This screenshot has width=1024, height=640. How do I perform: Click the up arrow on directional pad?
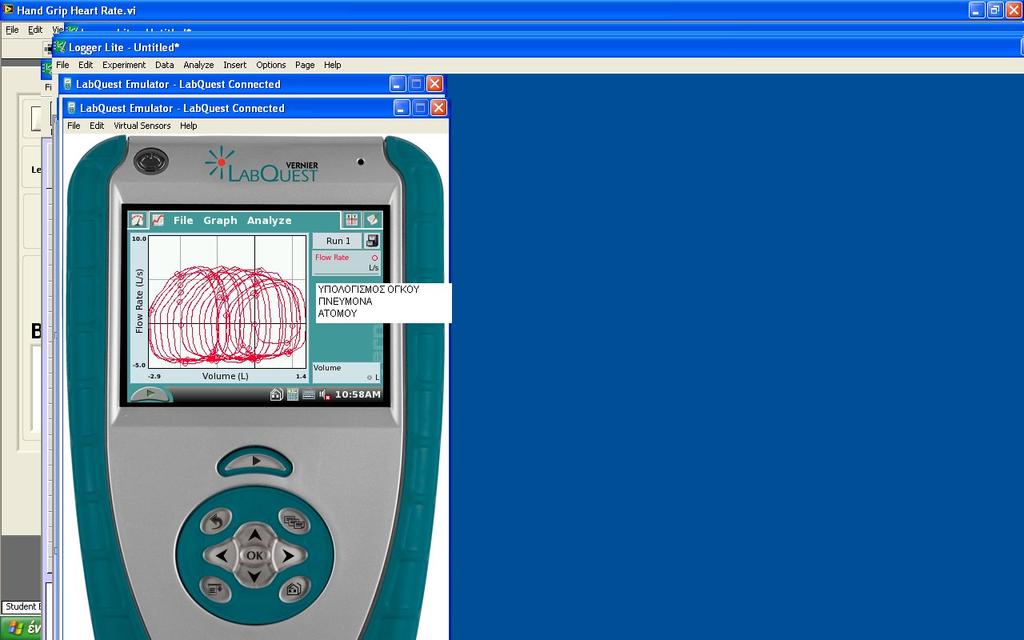(x=255, y=535)
